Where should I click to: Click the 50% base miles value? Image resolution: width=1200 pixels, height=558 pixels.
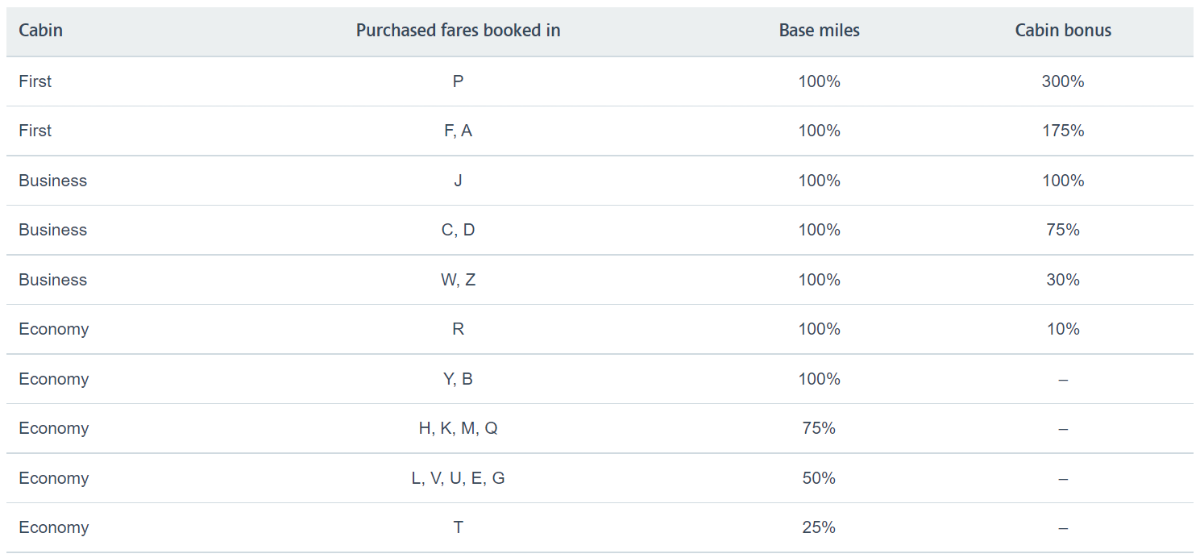pyautogui.click(x=819, y=478)
